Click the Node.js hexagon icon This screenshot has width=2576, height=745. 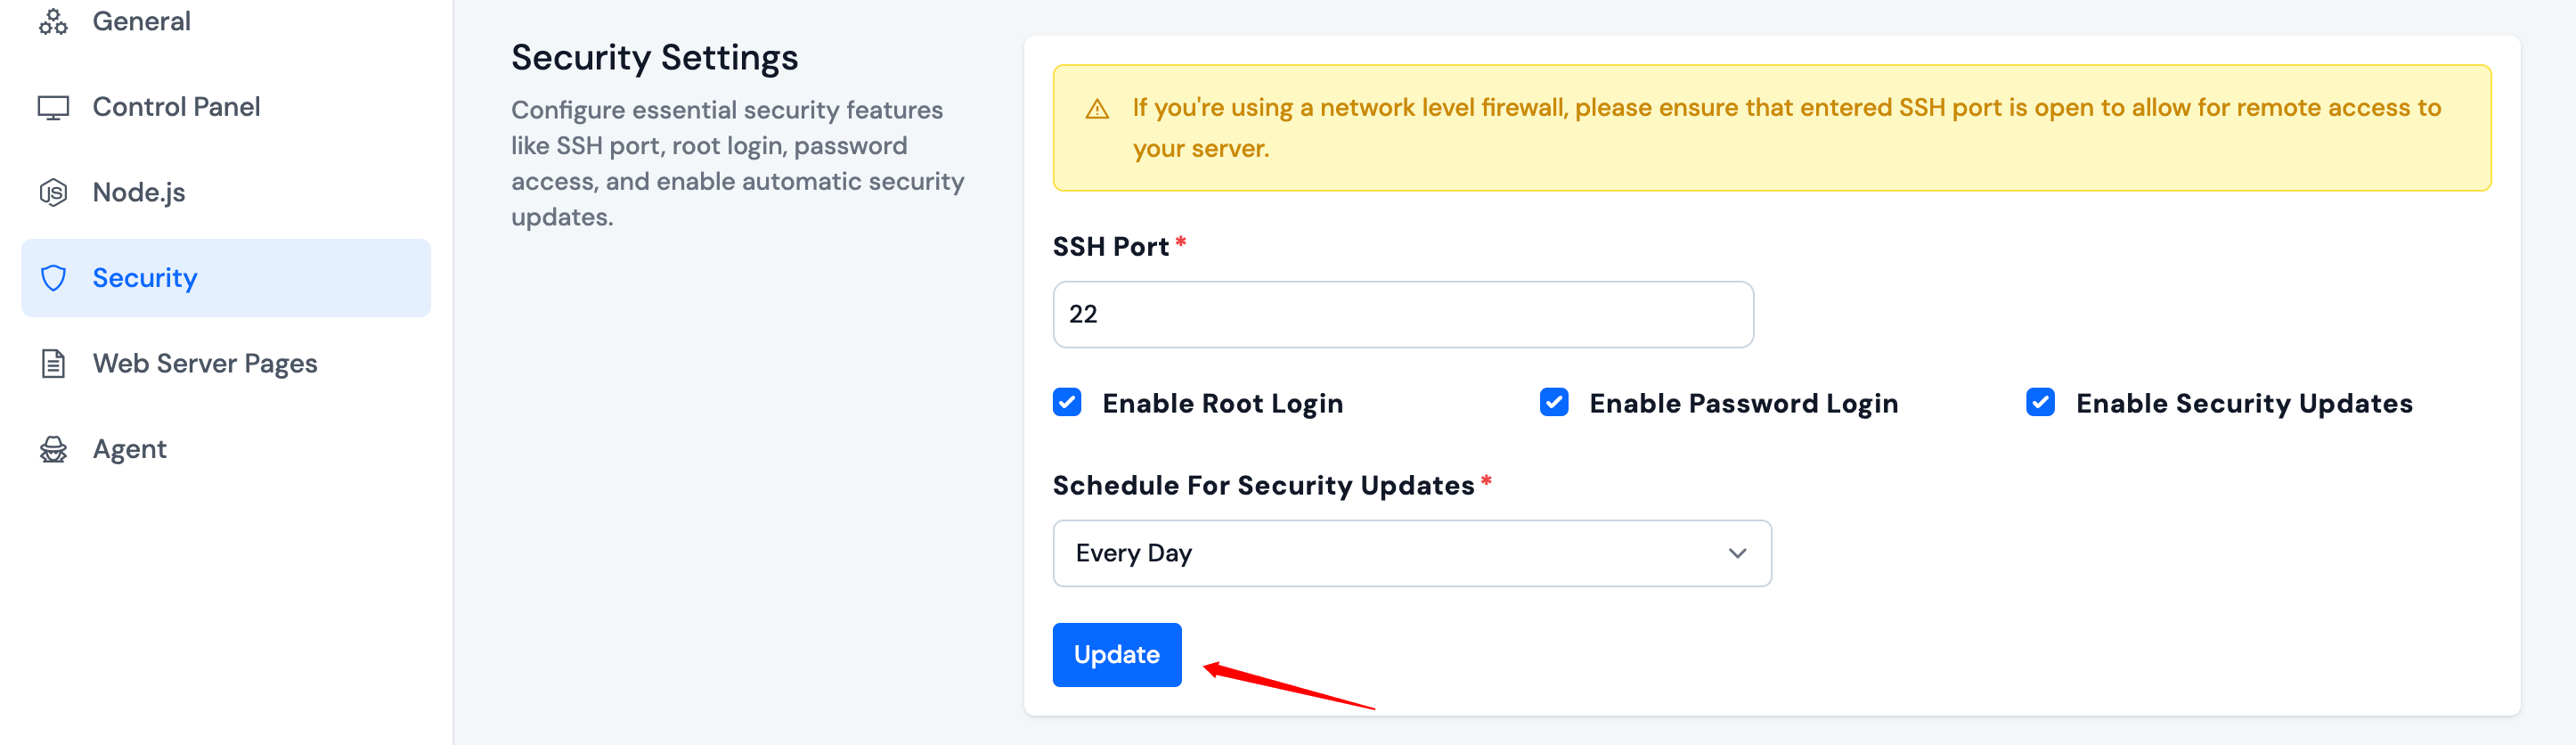(53, 192)
